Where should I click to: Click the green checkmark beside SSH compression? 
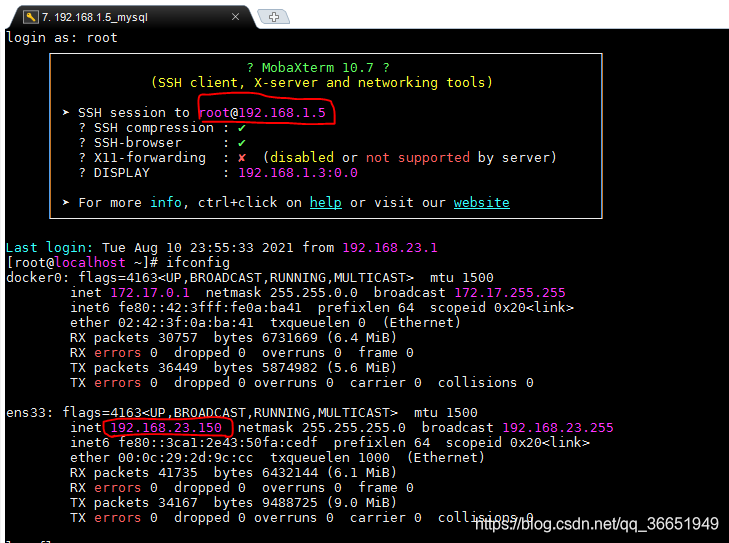click(x=242, y=128)
